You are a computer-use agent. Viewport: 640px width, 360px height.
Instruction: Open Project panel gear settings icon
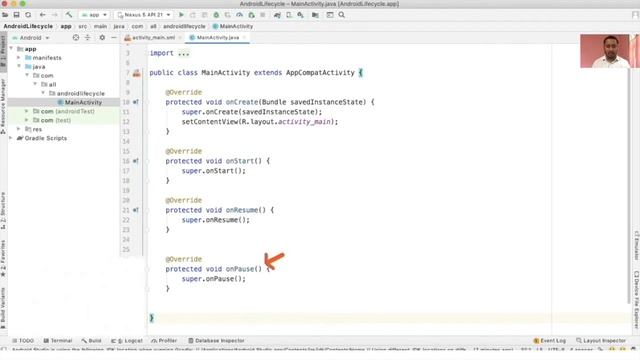click(x=102, y=38)
